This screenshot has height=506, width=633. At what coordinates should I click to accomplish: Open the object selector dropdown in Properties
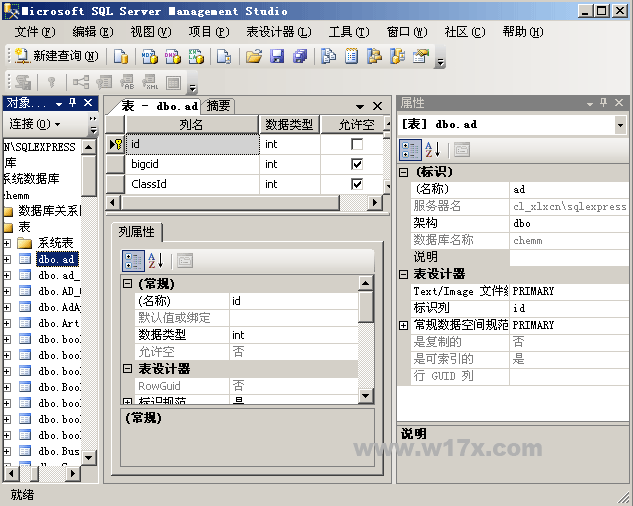point(620,125)
